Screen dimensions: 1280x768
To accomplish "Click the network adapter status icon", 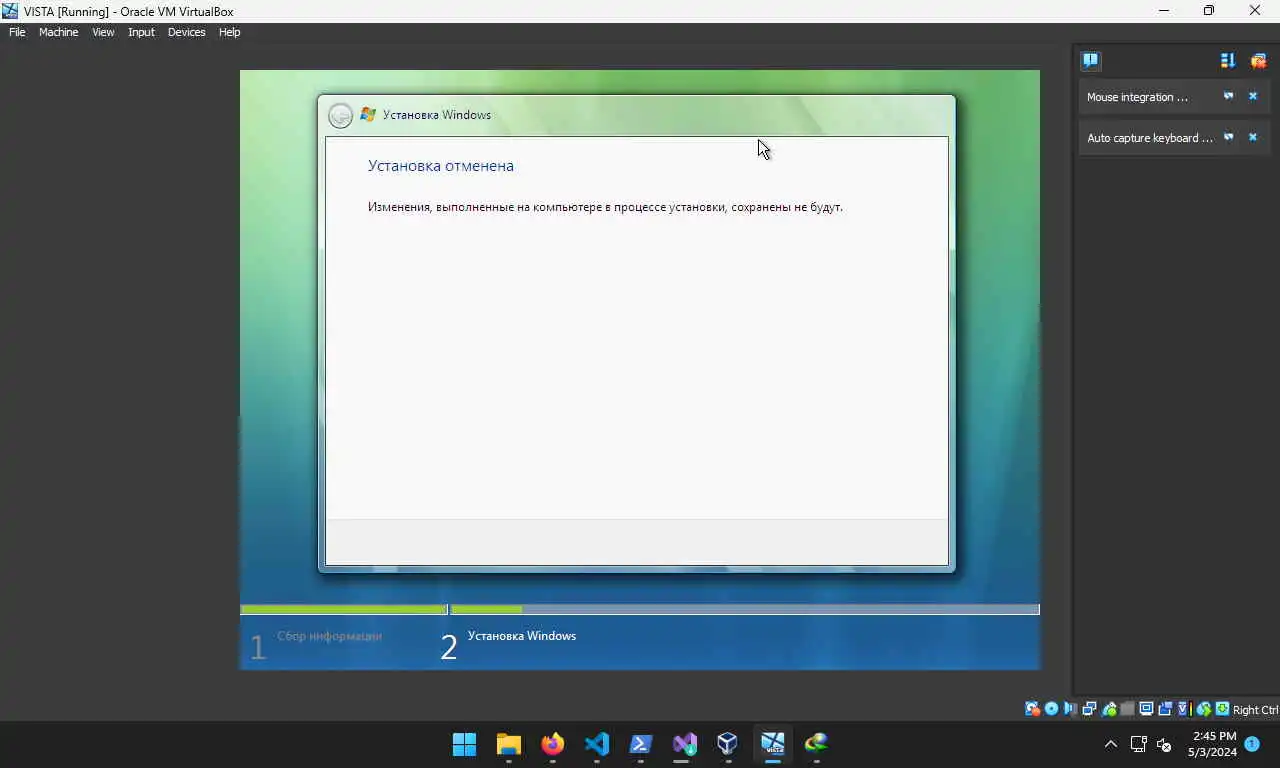I will coord(1089,709).
